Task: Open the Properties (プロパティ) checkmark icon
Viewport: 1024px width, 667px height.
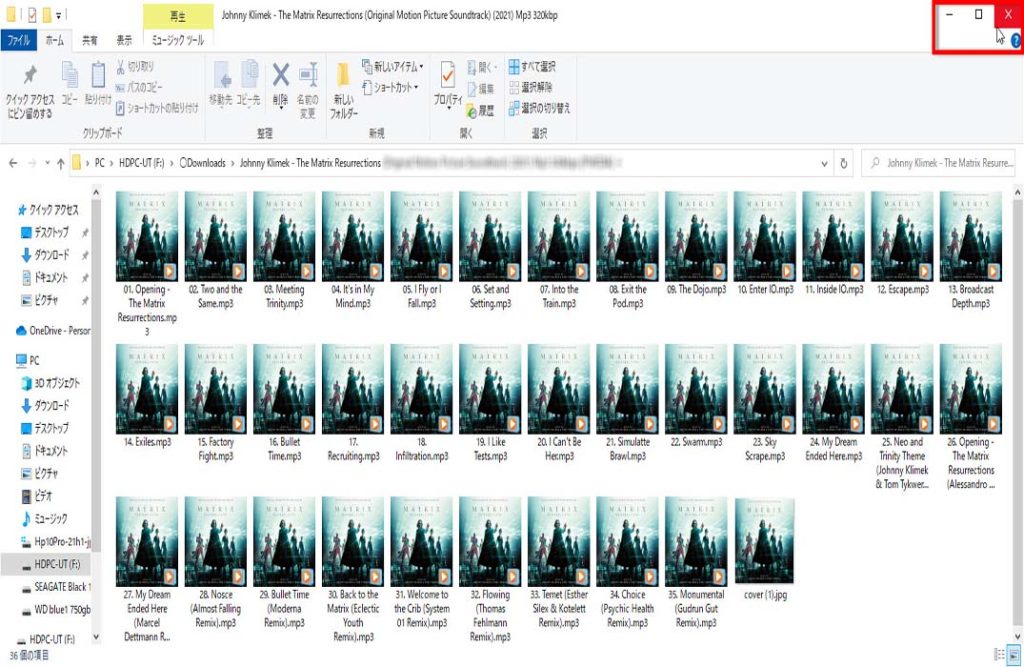Action: click(x=447, y=76)
